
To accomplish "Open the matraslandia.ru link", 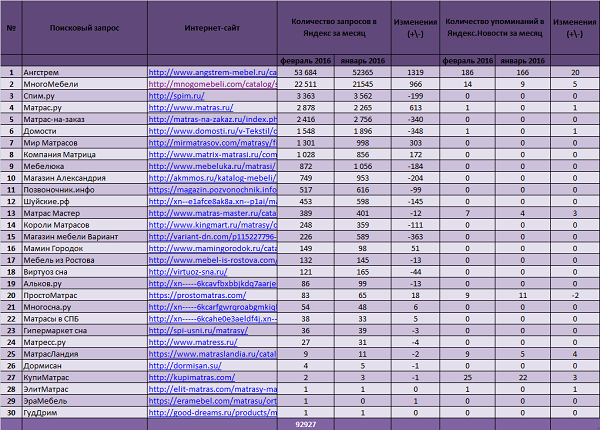I will (x=212, y=354).
